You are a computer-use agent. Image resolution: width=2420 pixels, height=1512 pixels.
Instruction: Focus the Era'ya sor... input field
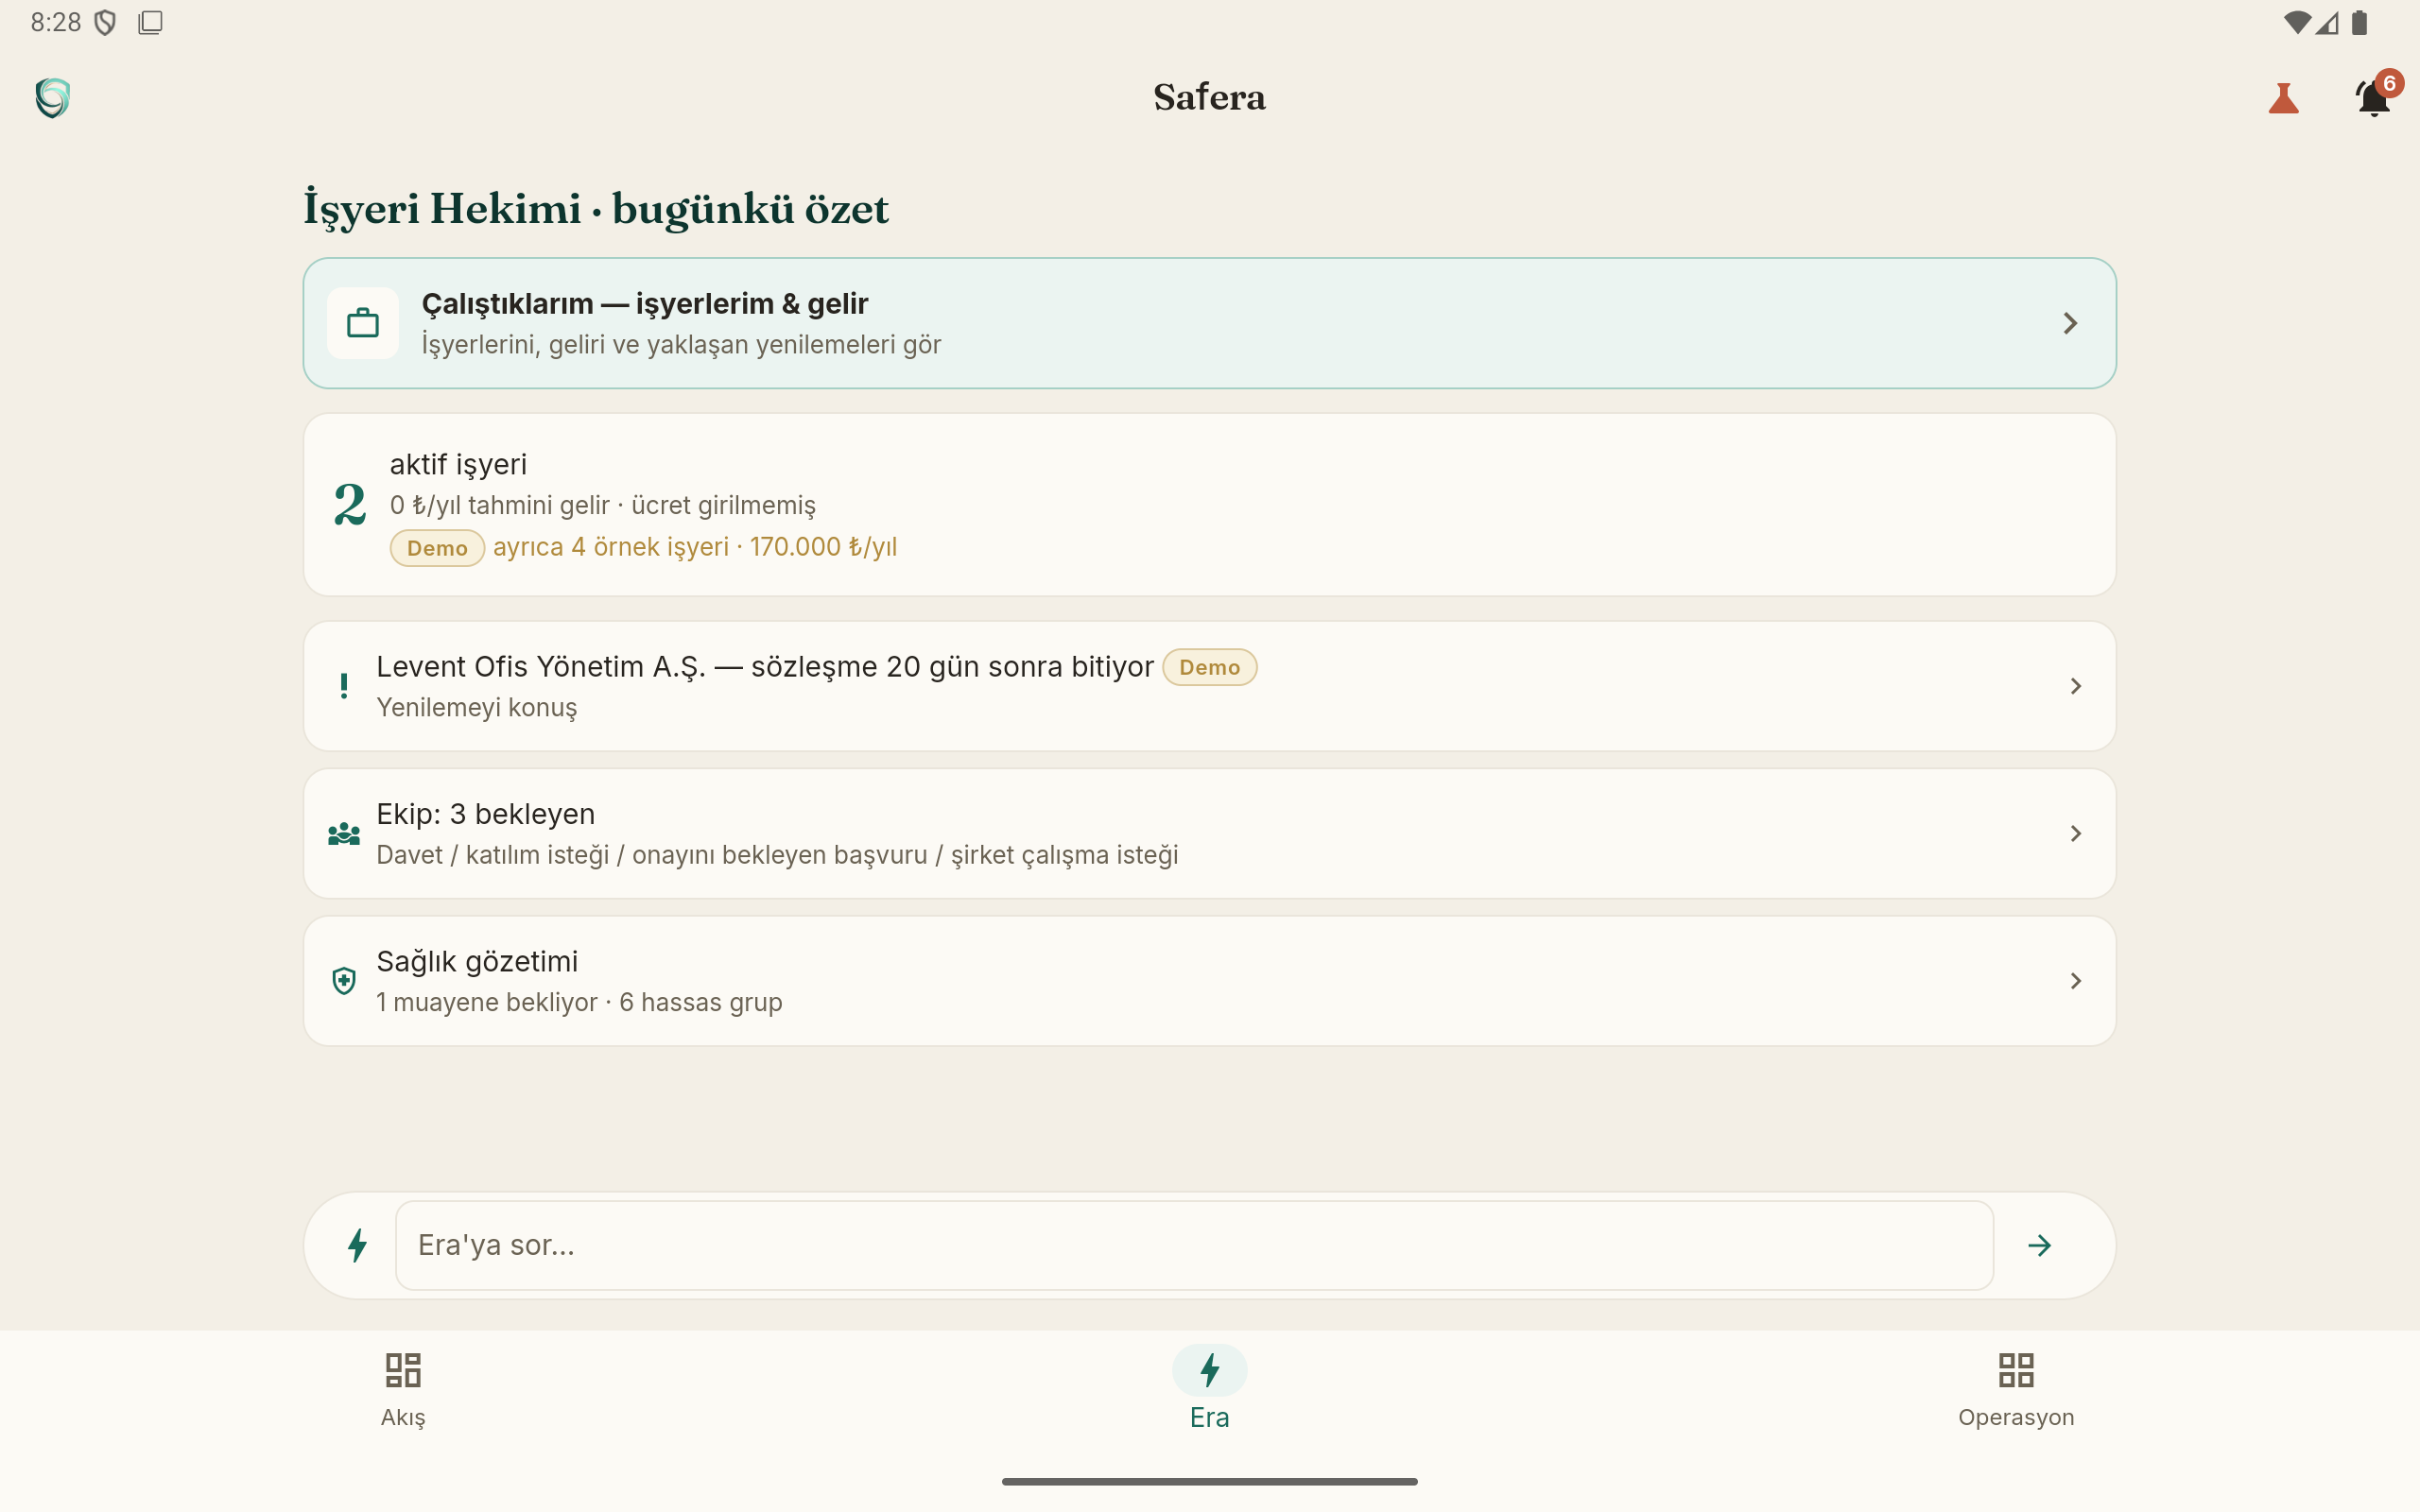[x=1194, y=1245]
